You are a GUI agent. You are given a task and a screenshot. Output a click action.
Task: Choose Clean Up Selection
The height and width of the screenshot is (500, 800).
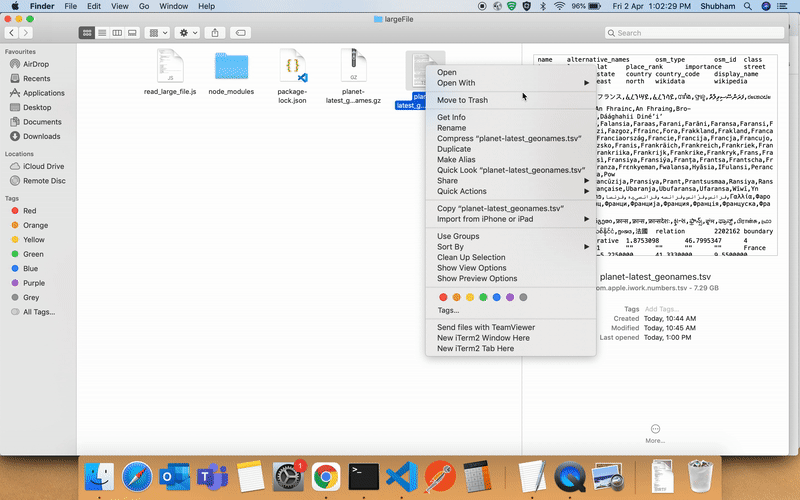coord(511,257)
